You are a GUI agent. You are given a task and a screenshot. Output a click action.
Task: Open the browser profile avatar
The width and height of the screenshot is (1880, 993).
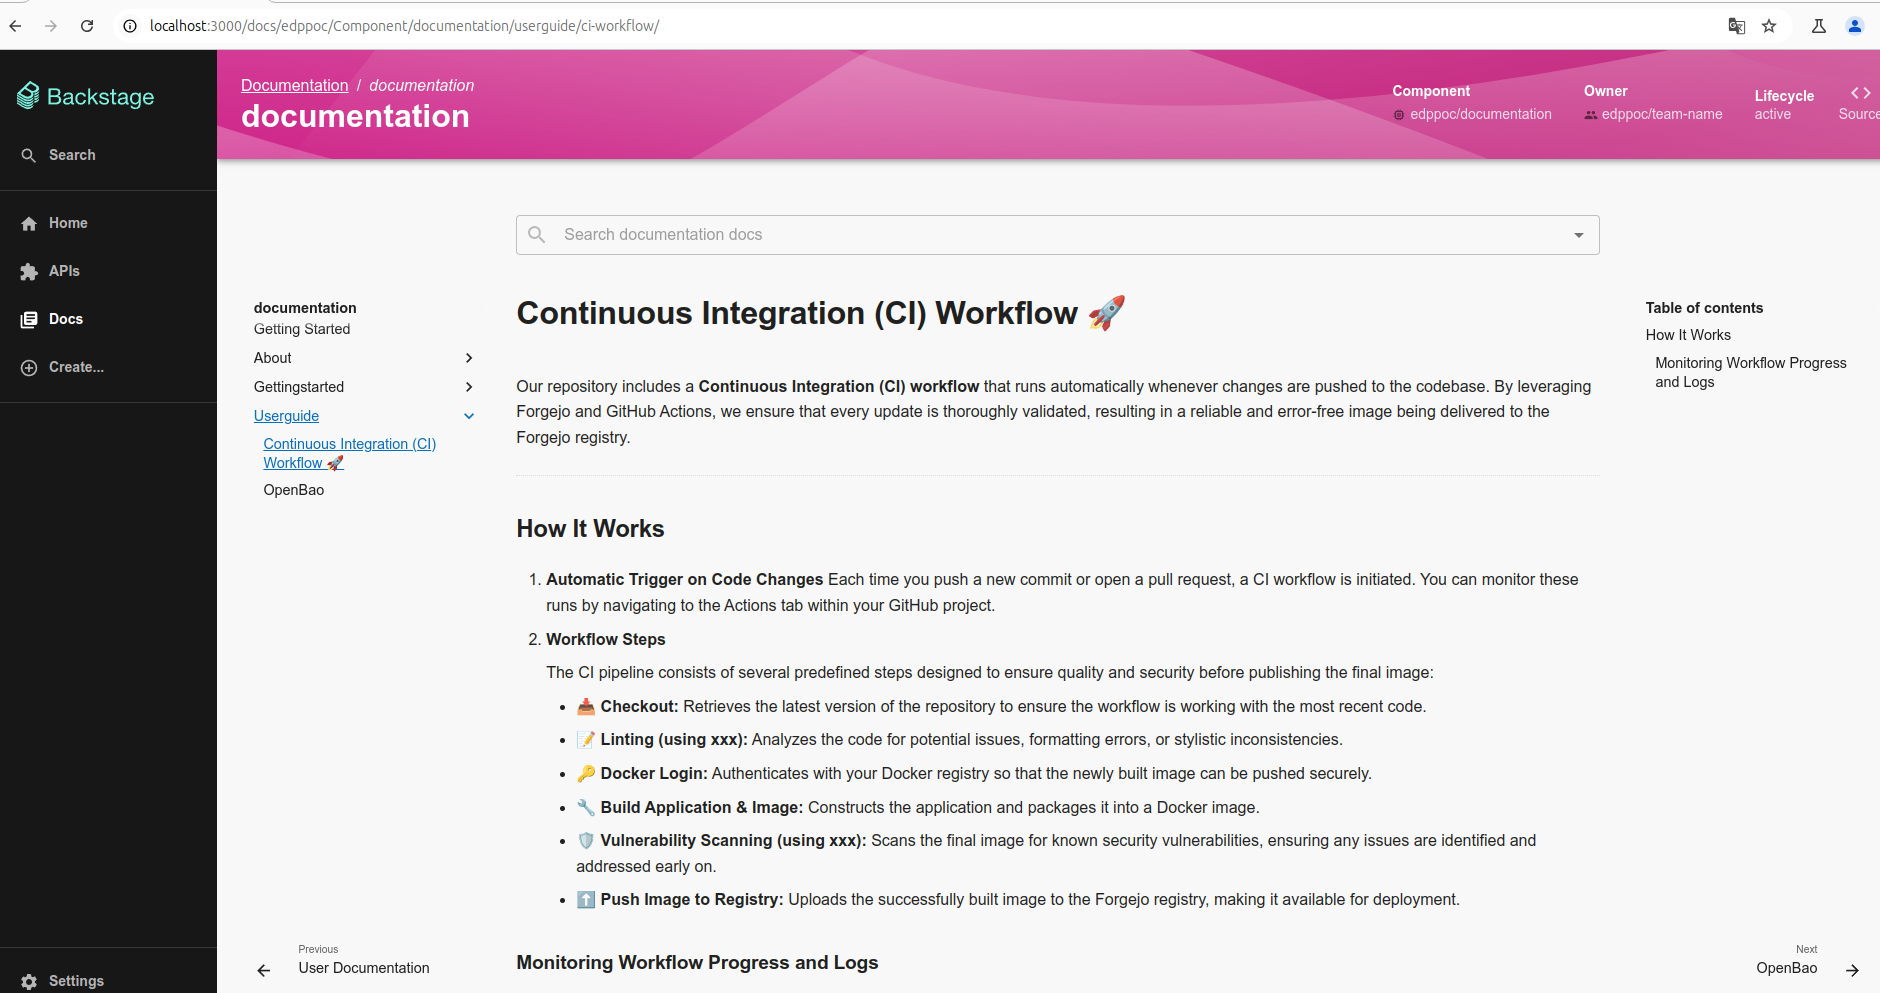(1855, 26)
